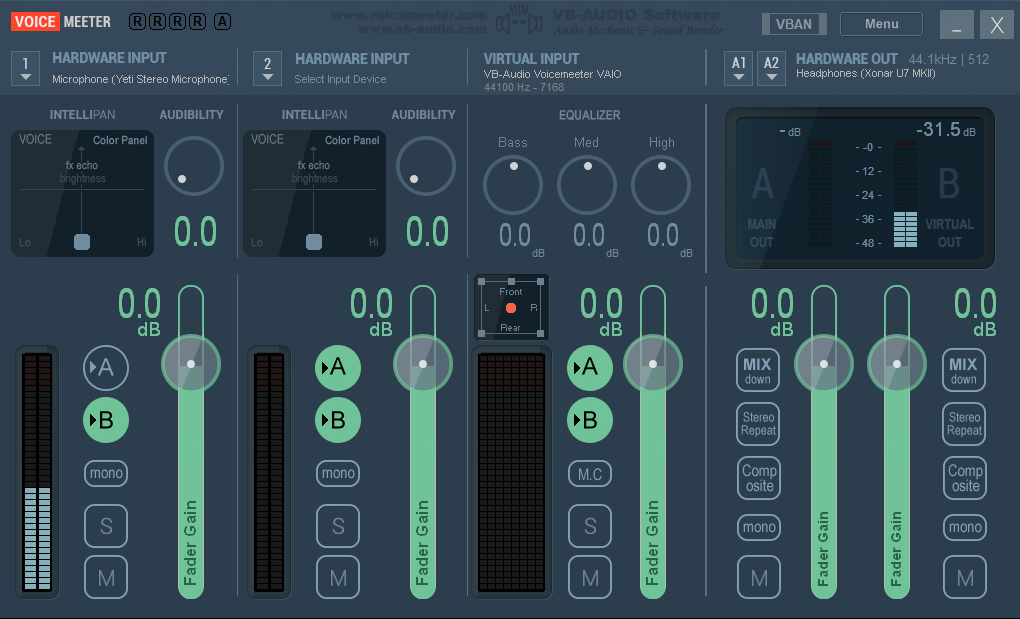Toggle bus B routing on hardware input 2
This screenshot has width=1020, height=619.
(x=338, y=420)
